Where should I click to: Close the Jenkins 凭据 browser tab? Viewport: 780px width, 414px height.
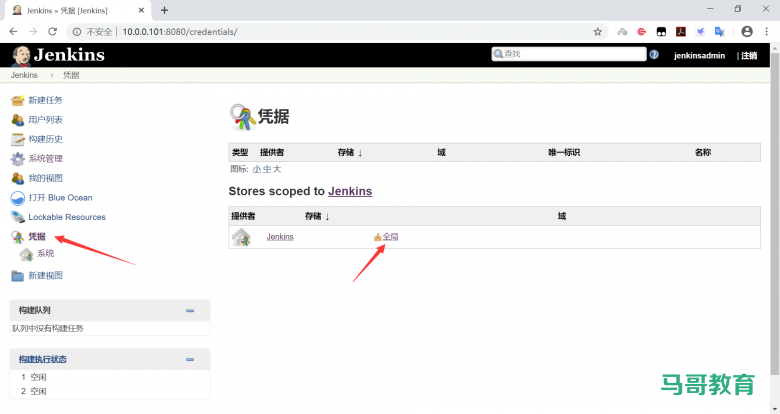tap(141, 10)
